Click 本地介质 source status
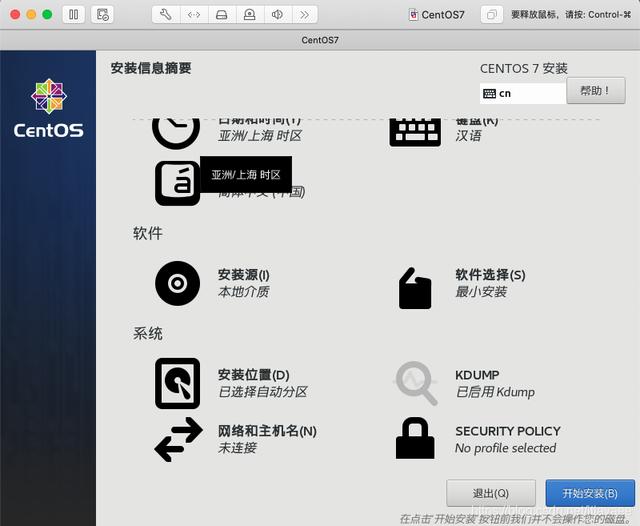The height and width of the screenshot is (526, 640). (x=243, y=292)
